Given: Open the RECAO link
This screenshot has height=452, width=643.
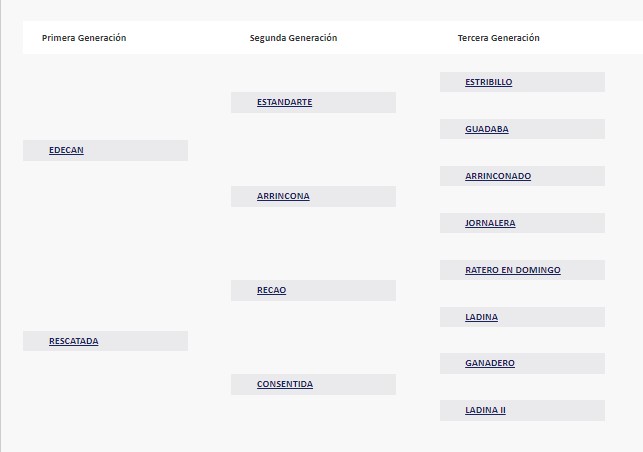Looking at the screenshot, I should tap(271, 290).
